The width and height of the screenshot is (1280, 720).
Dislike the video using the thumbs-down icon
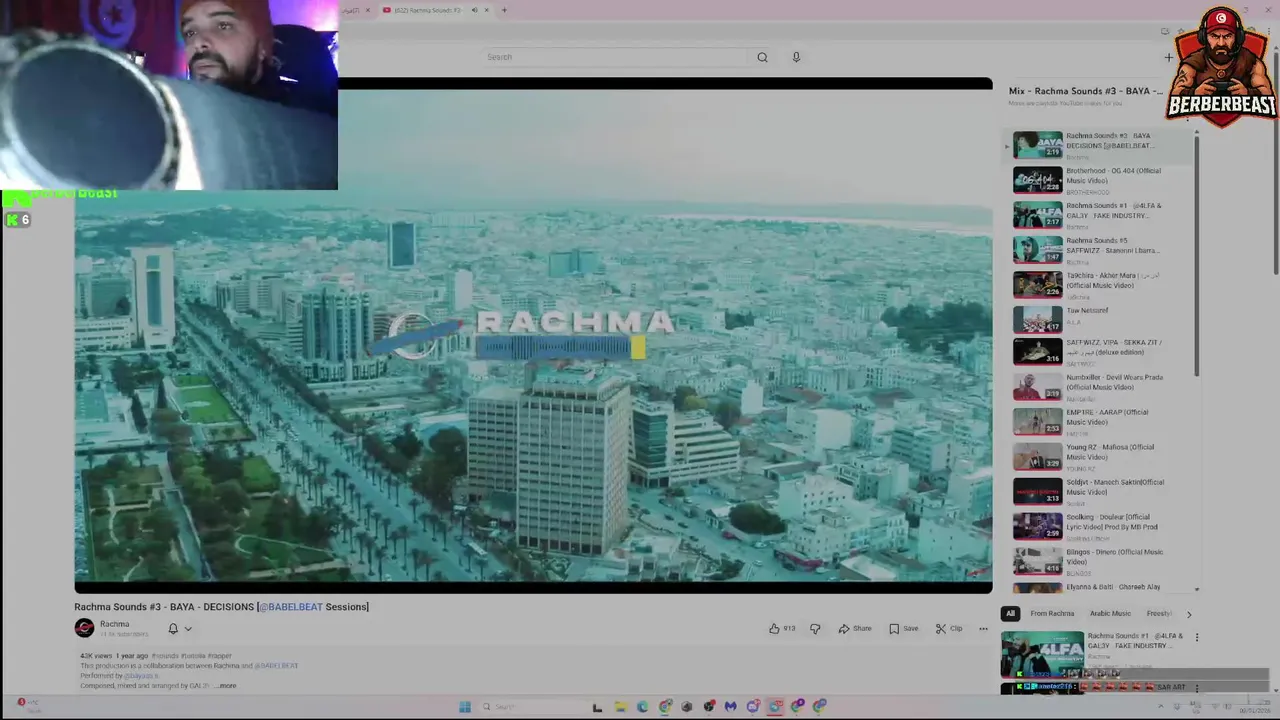(x=815, y=628)
